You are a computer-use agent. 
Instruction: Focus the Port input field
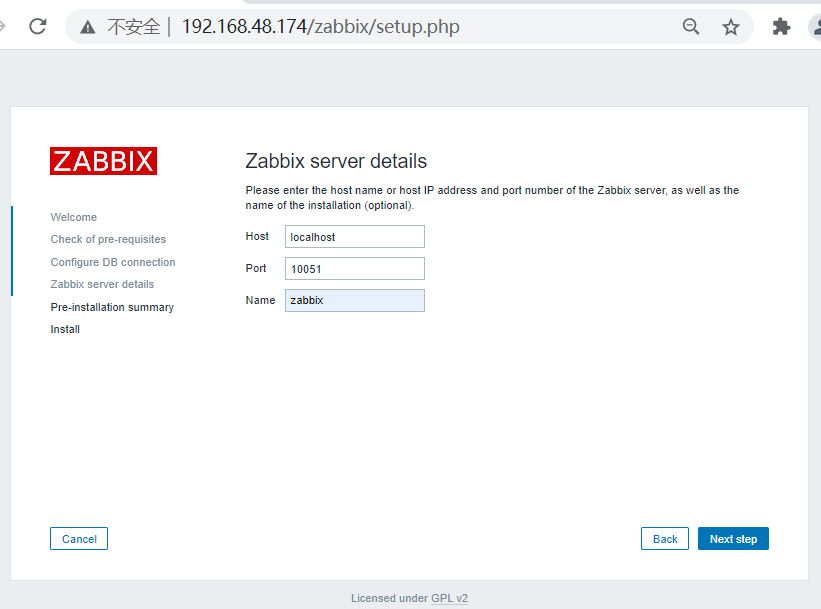pyautogui.click(x=354, y=269)
